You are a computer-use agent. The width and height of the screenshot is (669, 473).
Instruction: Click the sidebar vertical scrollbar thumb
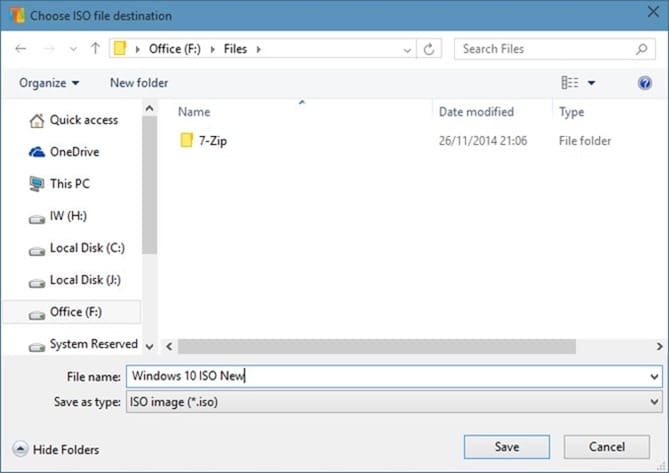(x=149, y=186)
